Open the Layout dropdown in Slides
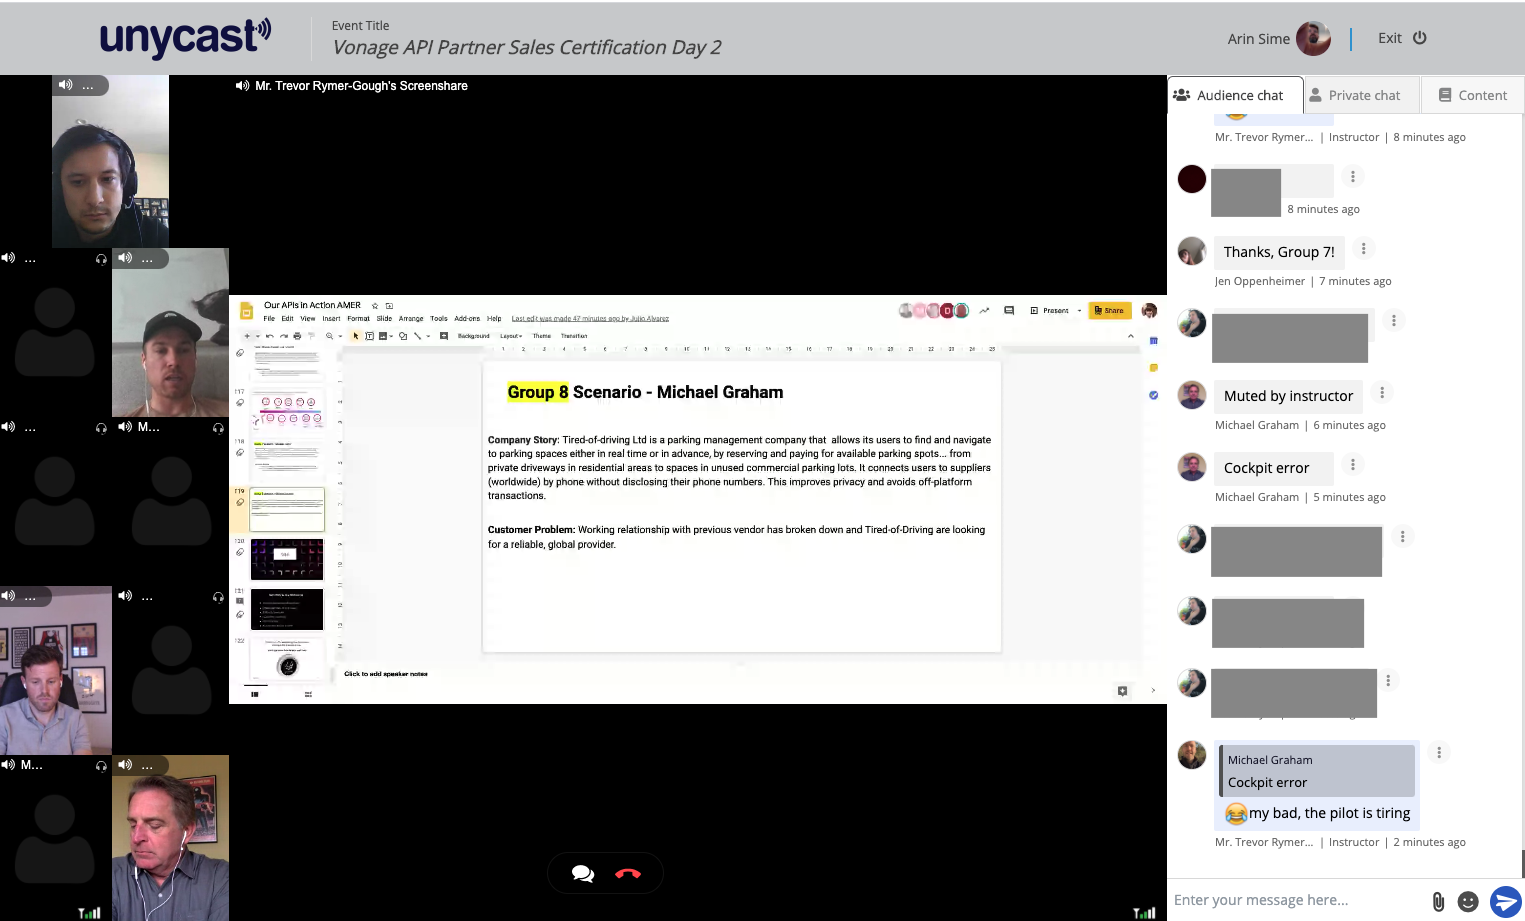Screen dimensions: 1525x921 [x=511, y=336]
